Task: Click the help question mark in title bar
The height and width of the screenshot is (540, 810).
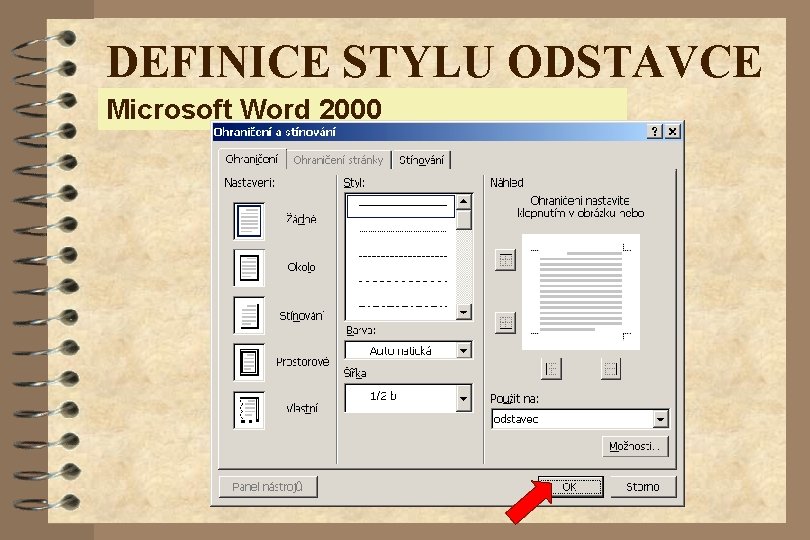Action: (655, 131)
